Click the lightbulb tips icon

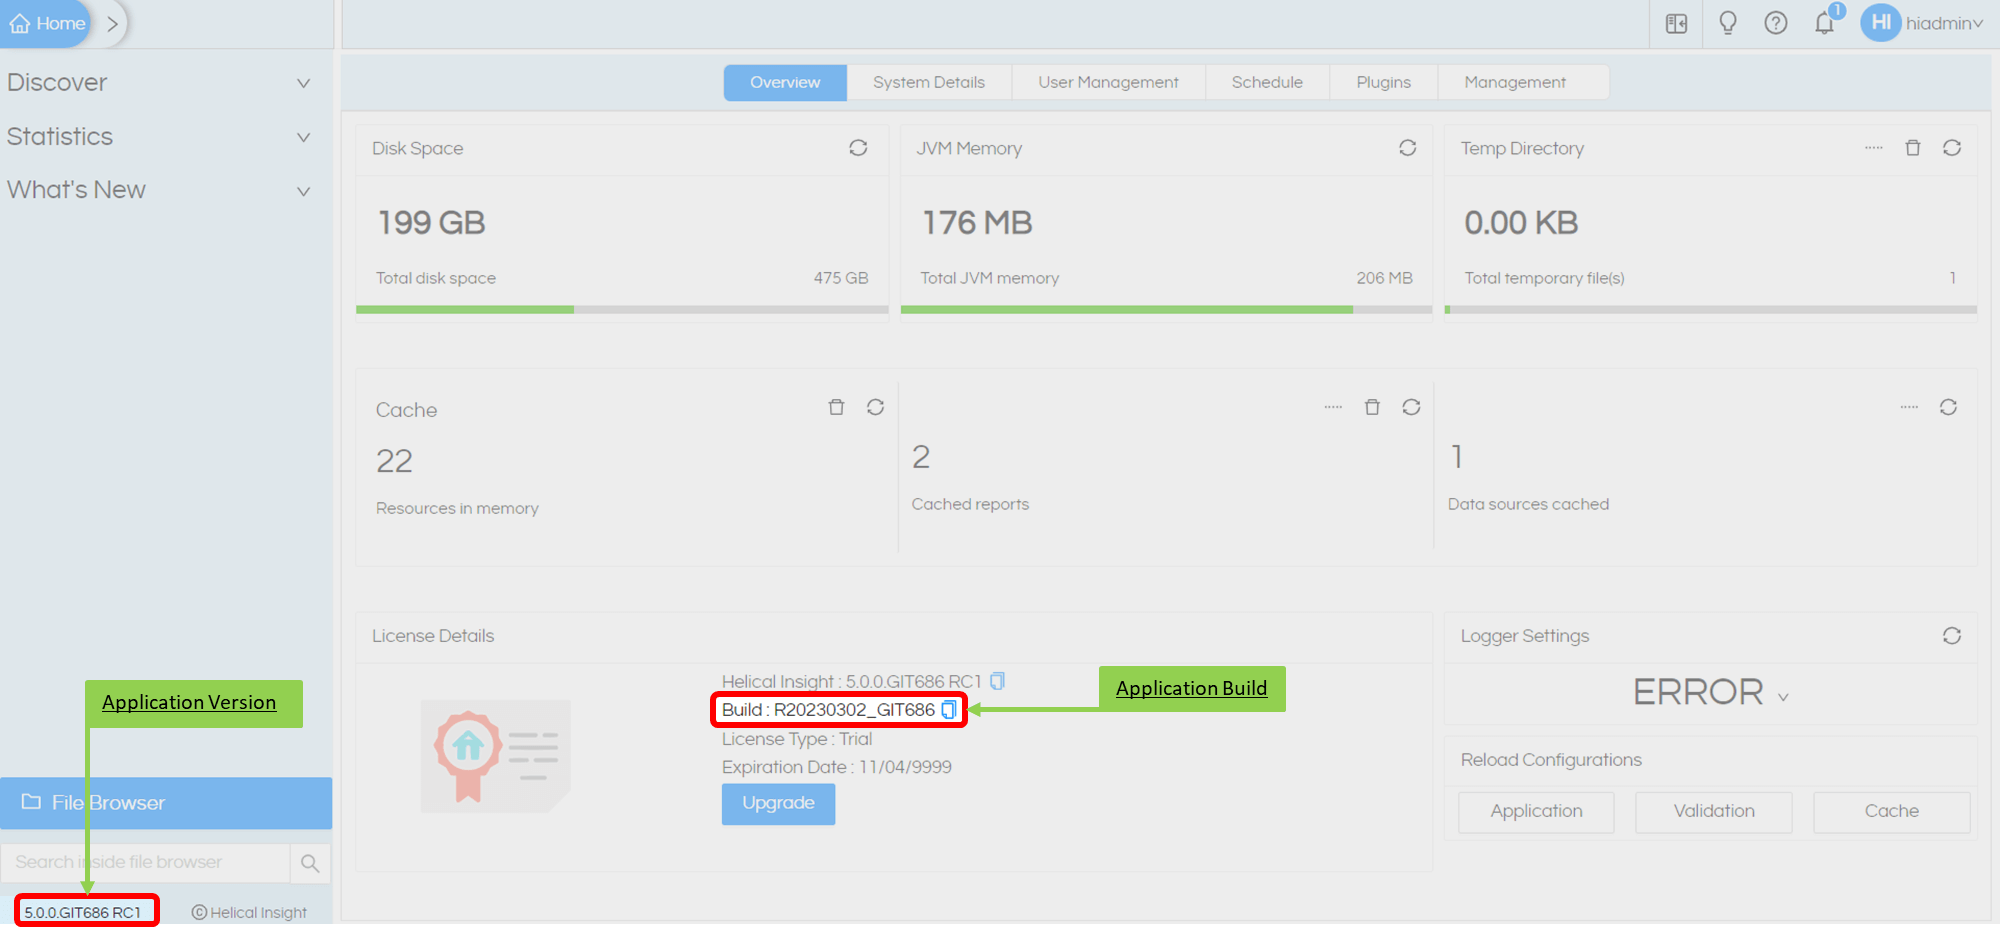(x=1728, y=23)
